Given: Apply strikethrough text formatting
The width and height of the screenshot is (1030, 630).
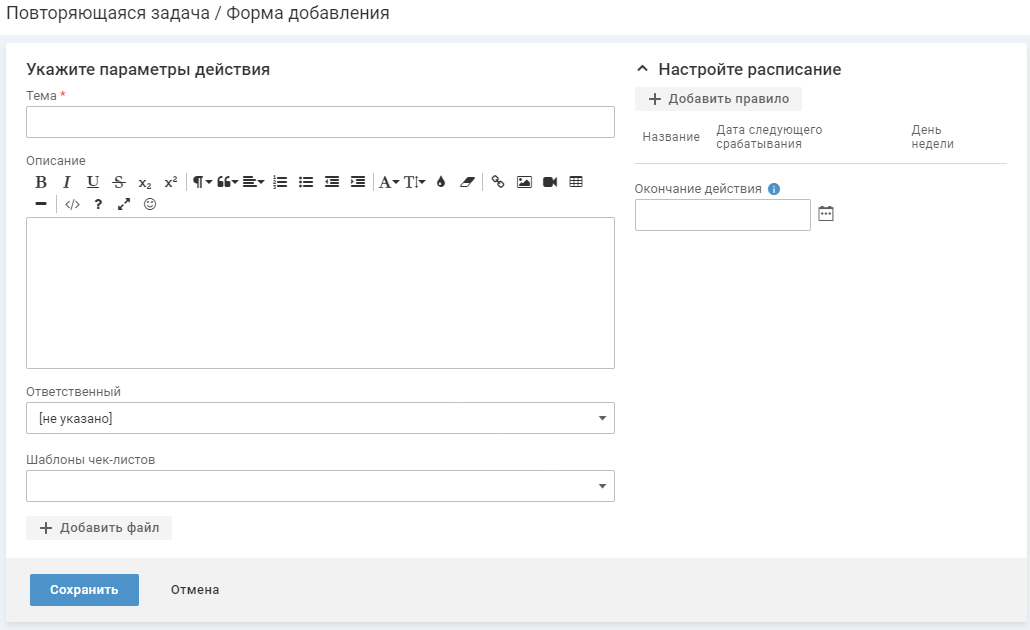Looking at the screenshot, I should (119, 182).
